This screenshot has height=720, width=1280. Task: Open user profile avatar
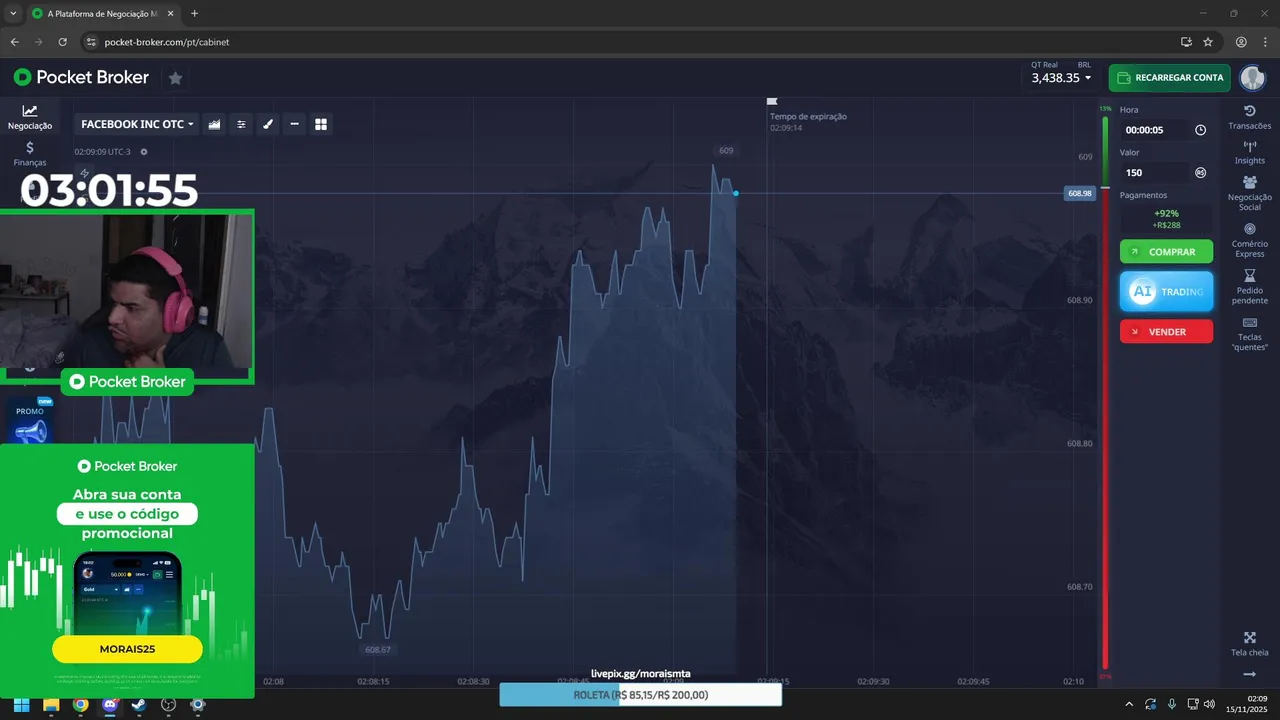pyautogui.click(x=1252, y=77)
